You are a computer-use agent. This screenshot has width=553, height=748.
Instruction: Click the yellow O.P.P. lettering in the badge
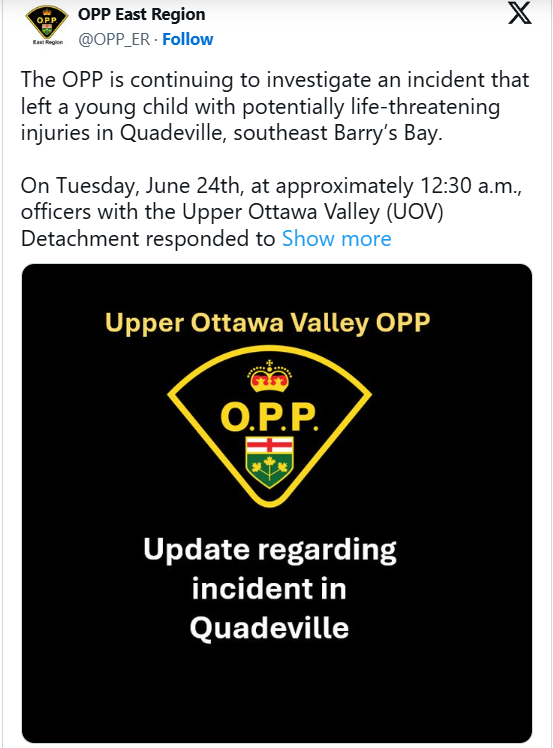(x=269, y=416)
